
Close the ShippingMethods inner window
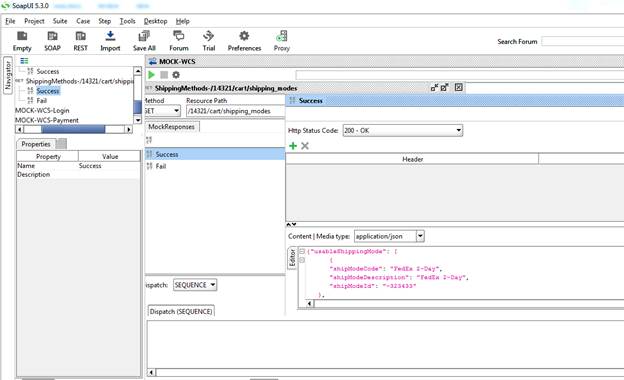tap(458, 88)
